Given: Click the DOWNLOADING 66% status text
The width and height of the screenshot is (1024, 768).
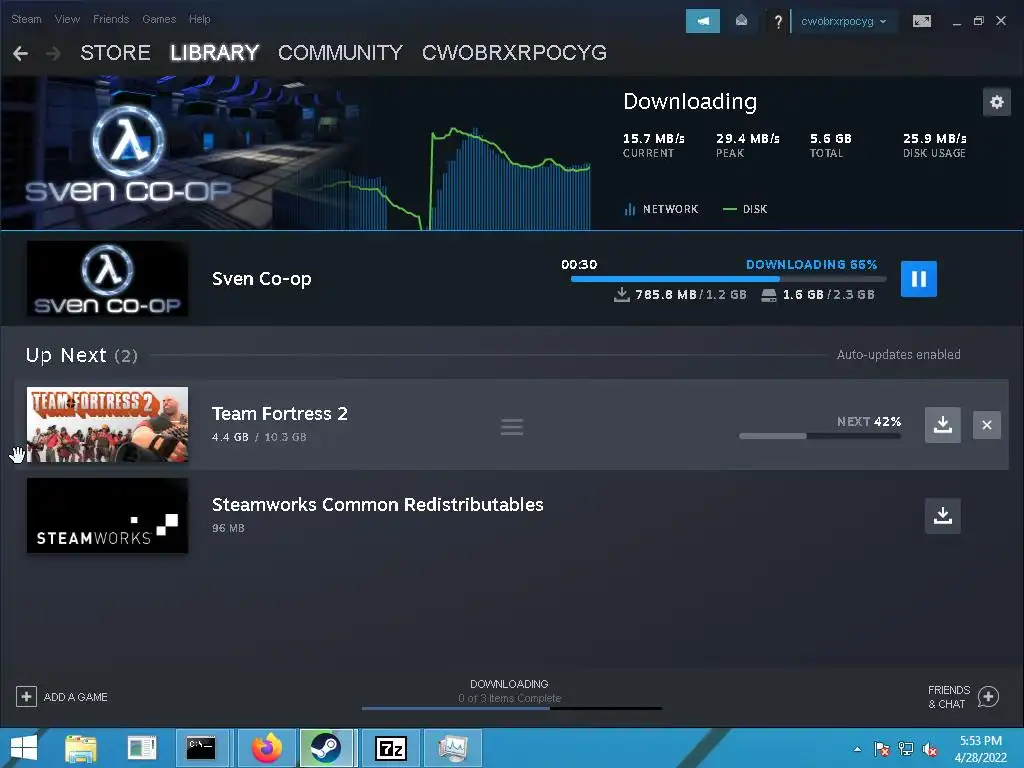Looking at the screenshot, I should [x=811, y=264].
